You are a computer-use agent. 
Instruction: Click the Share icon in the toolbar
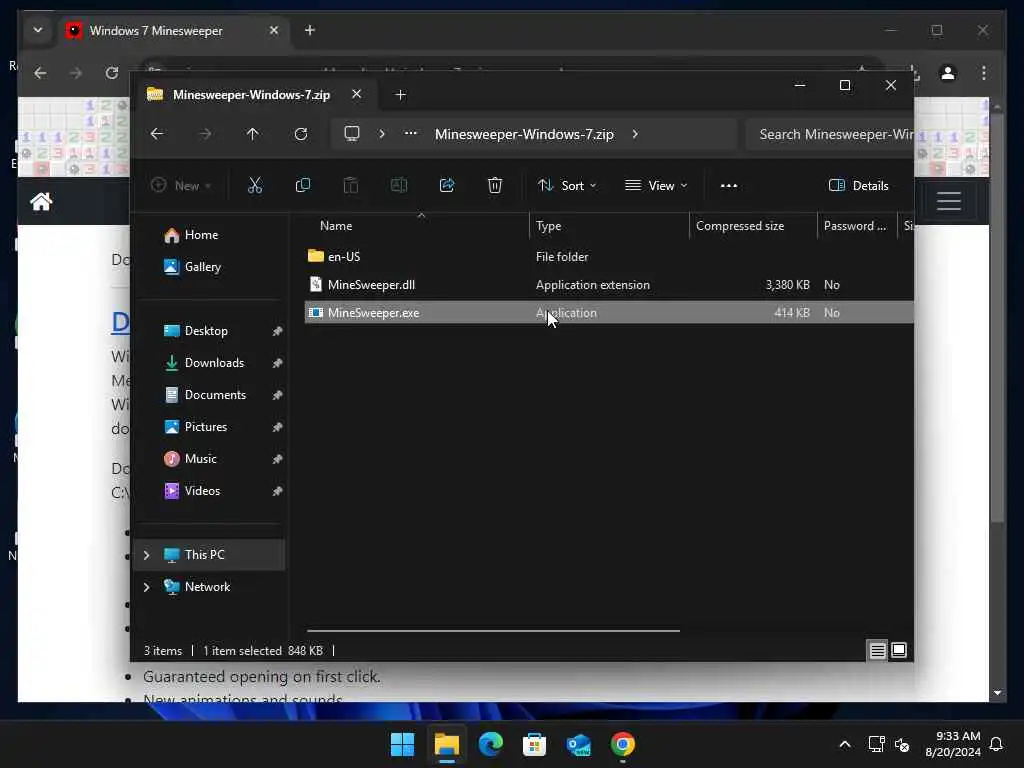[447, 185]
